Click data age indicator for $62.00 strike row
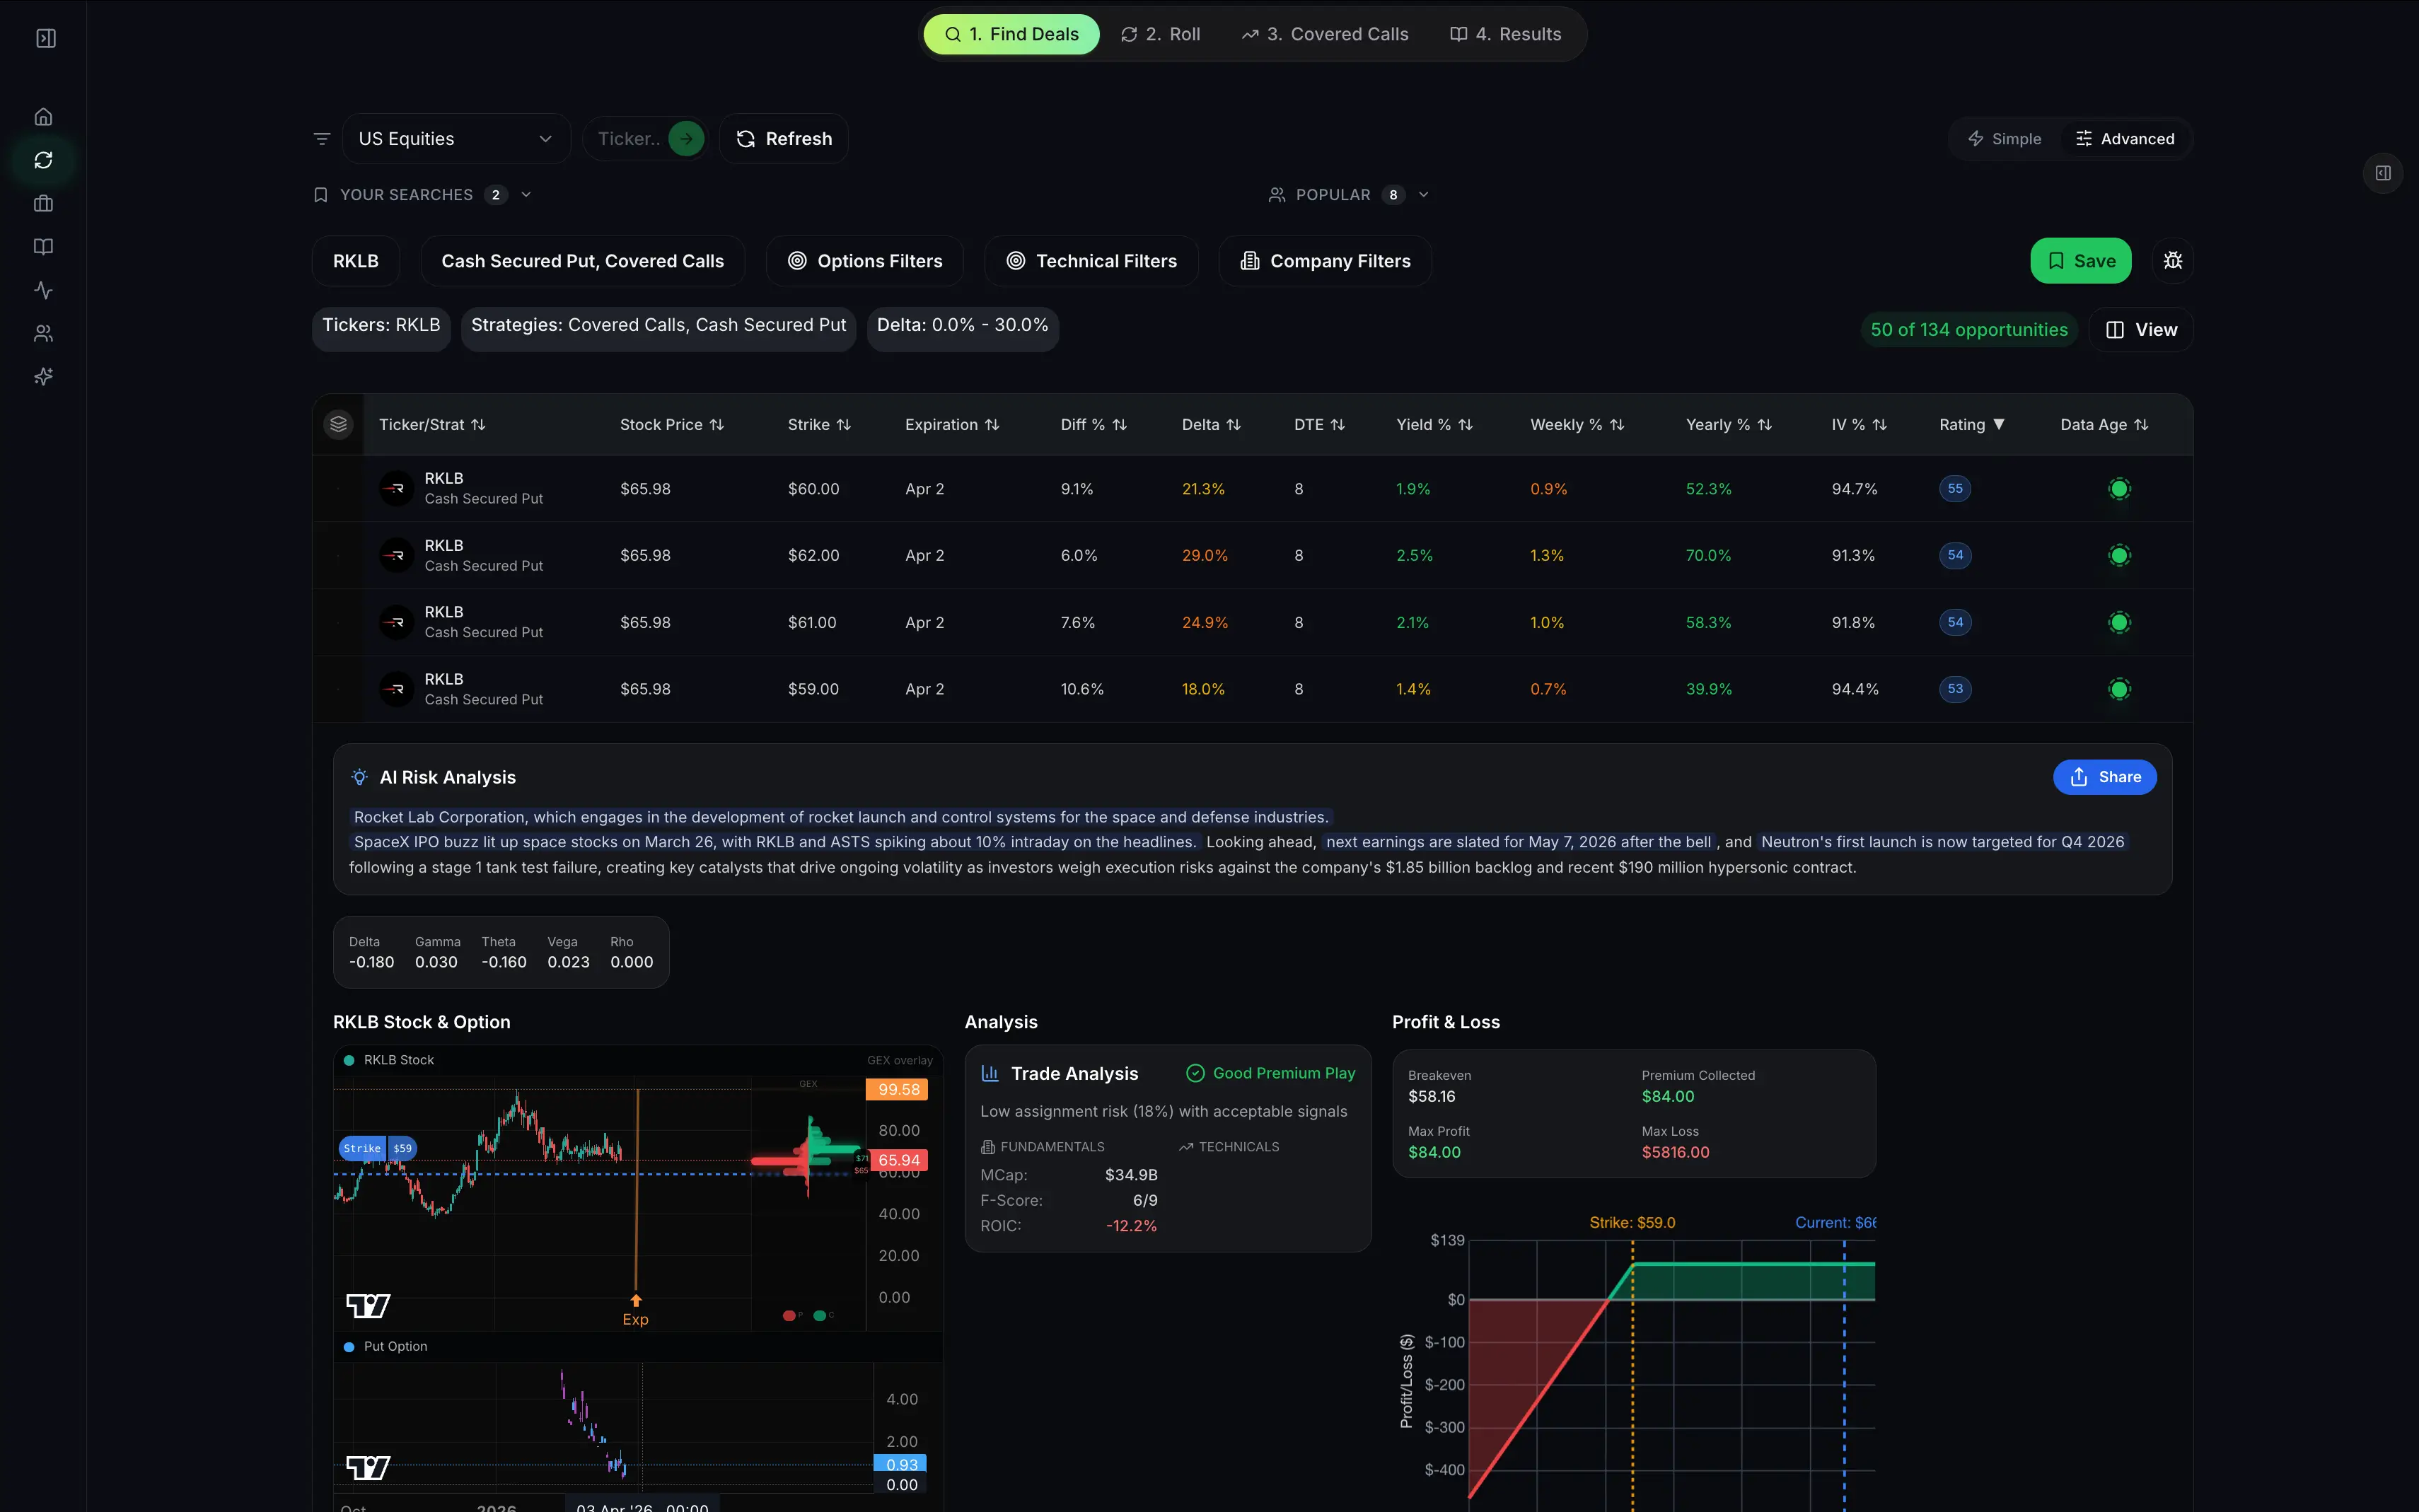The height and width of the screenshot is (1512, 2419). pos(2119,555)
